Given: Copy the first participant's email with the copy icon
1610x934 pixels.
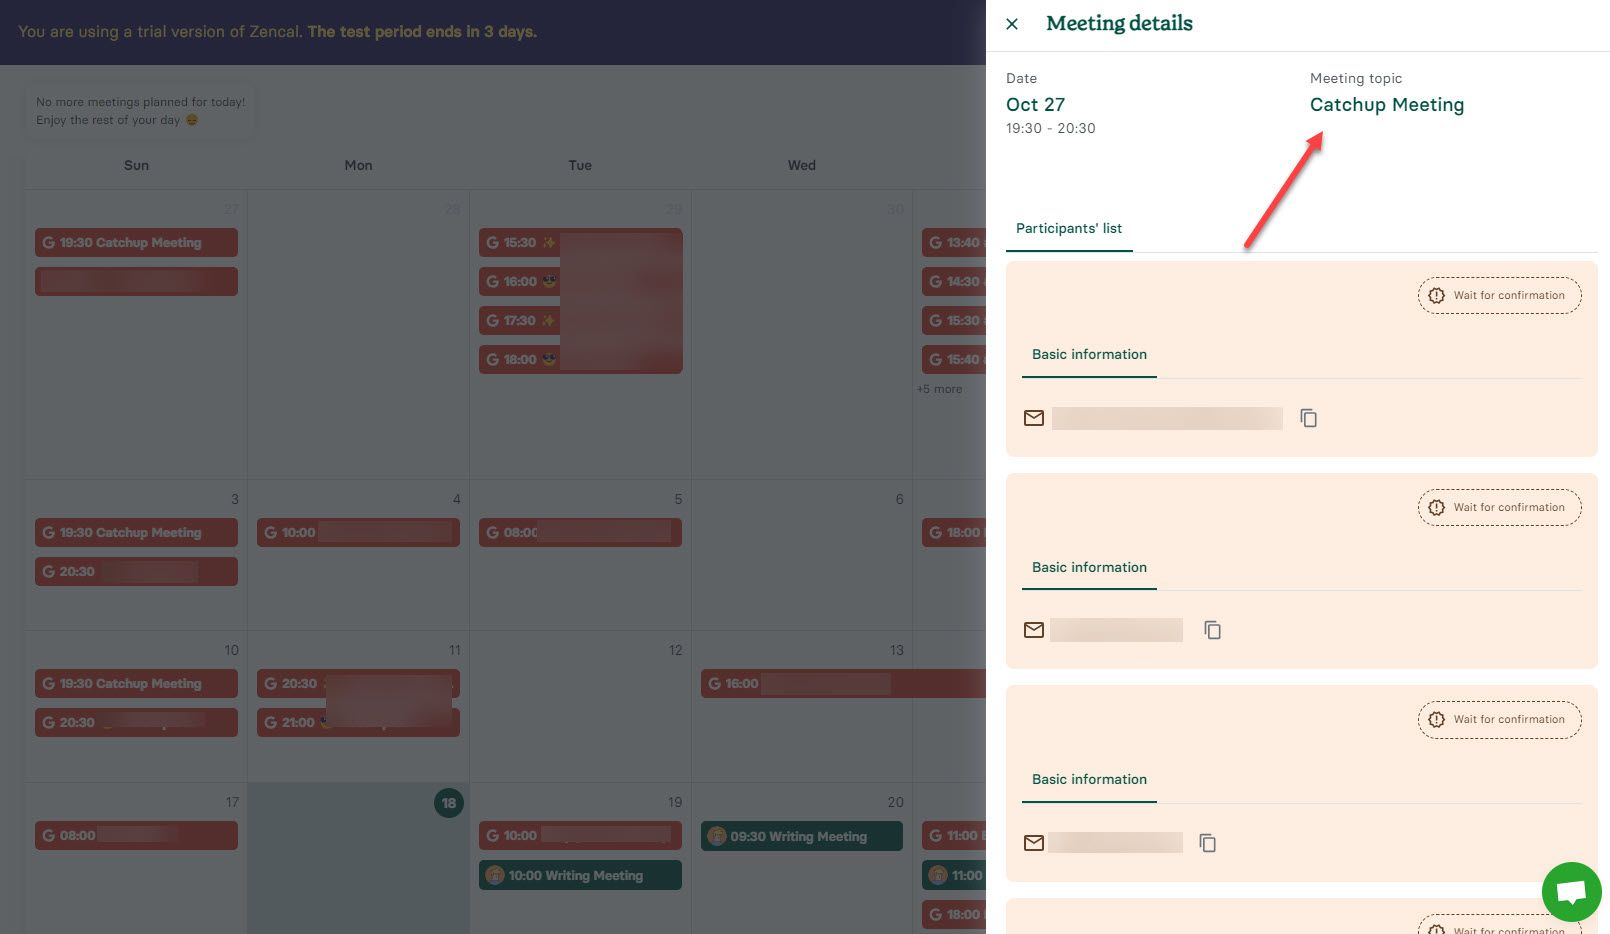Looking at the screenshot, I should click(1308, 418).
